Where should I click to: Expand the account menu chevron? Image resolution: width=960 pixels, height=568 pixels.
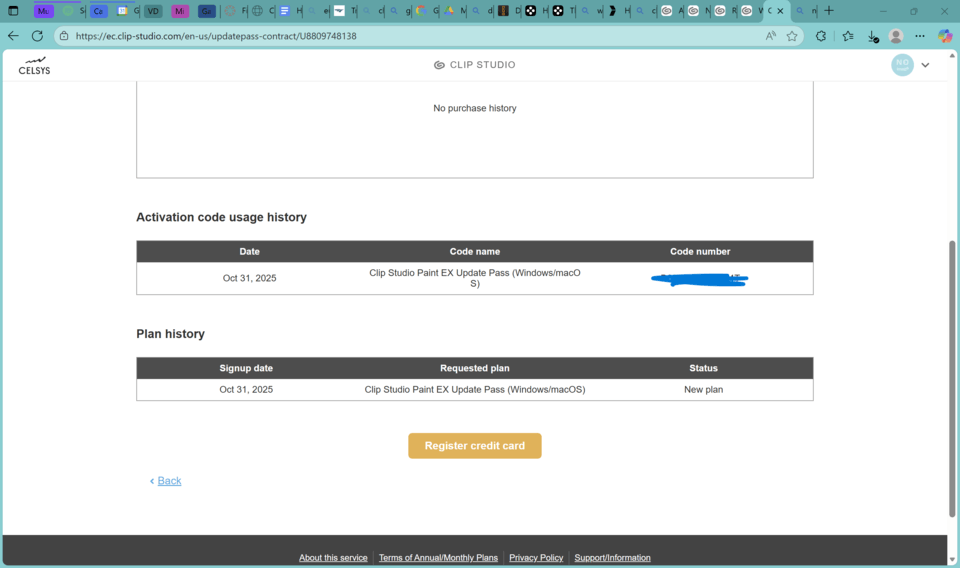(925, 65)
